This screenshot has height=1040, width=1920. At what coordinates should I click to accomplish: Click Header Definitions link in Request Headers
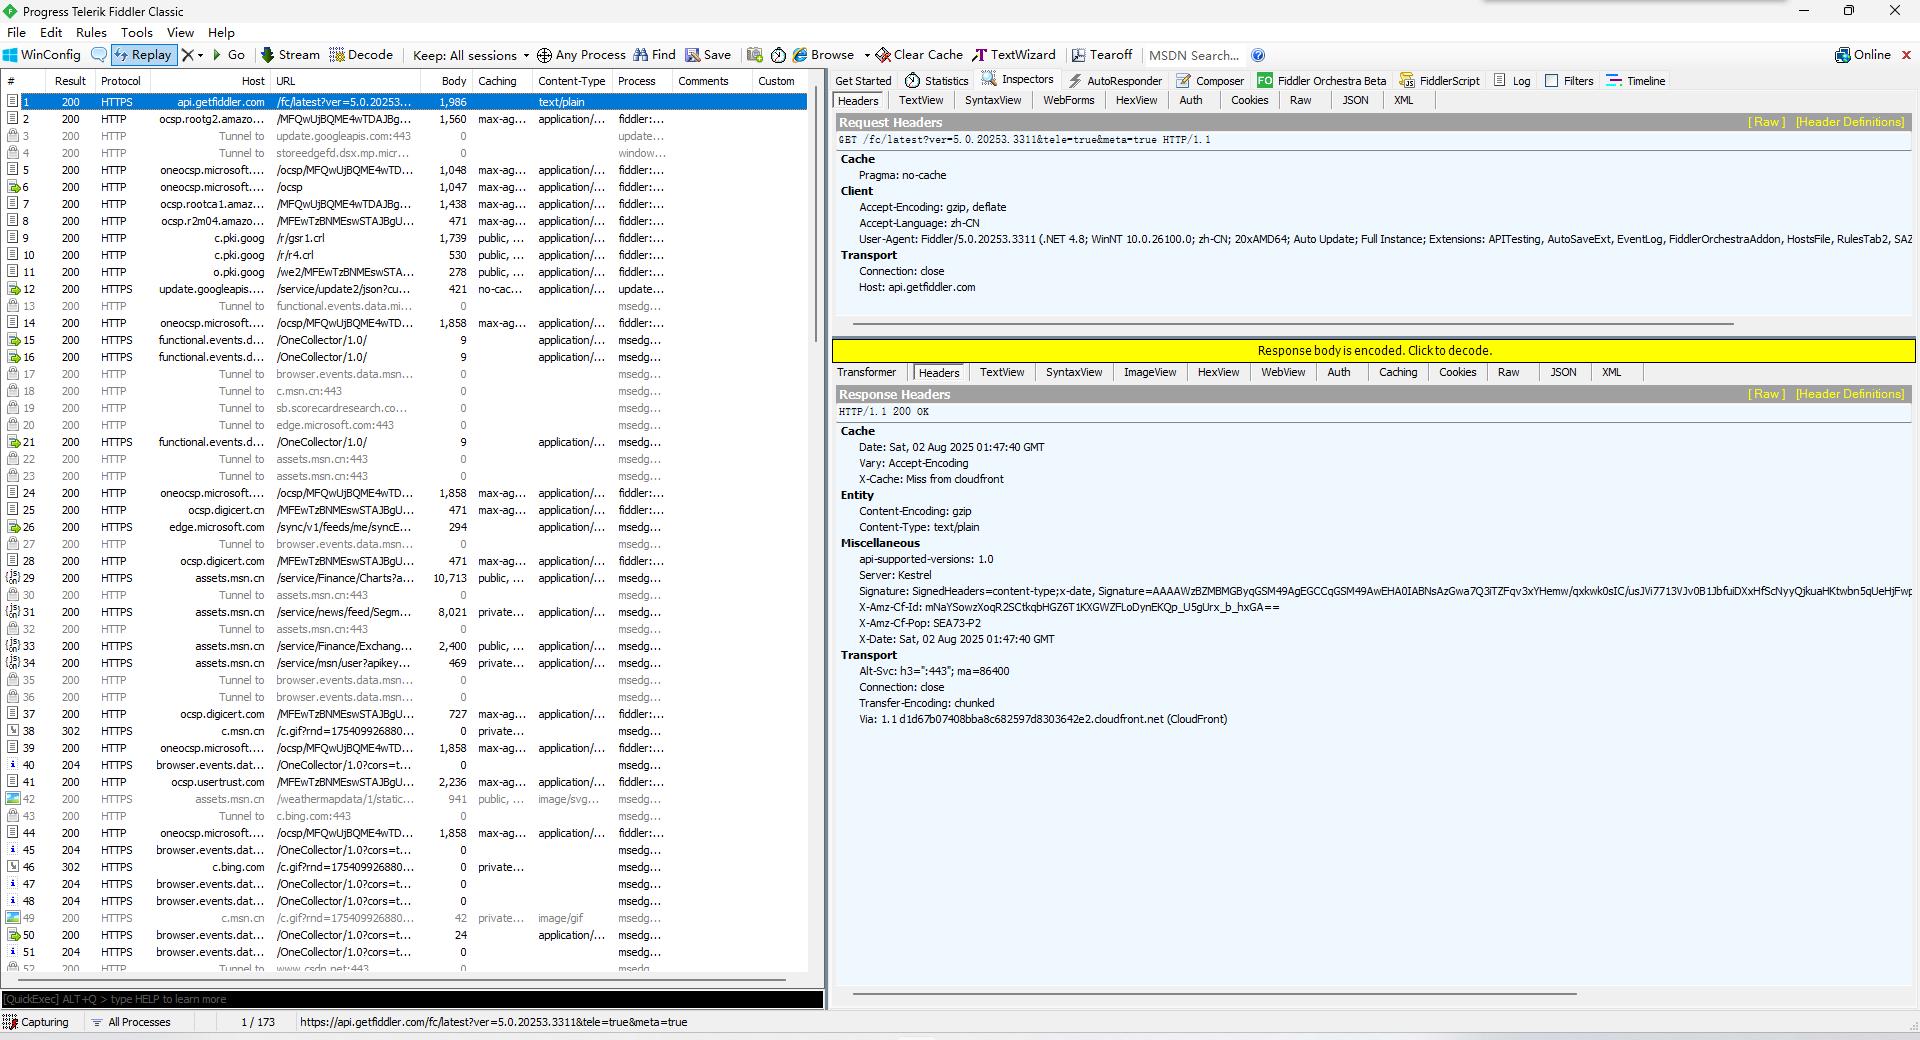point(1850,122)
